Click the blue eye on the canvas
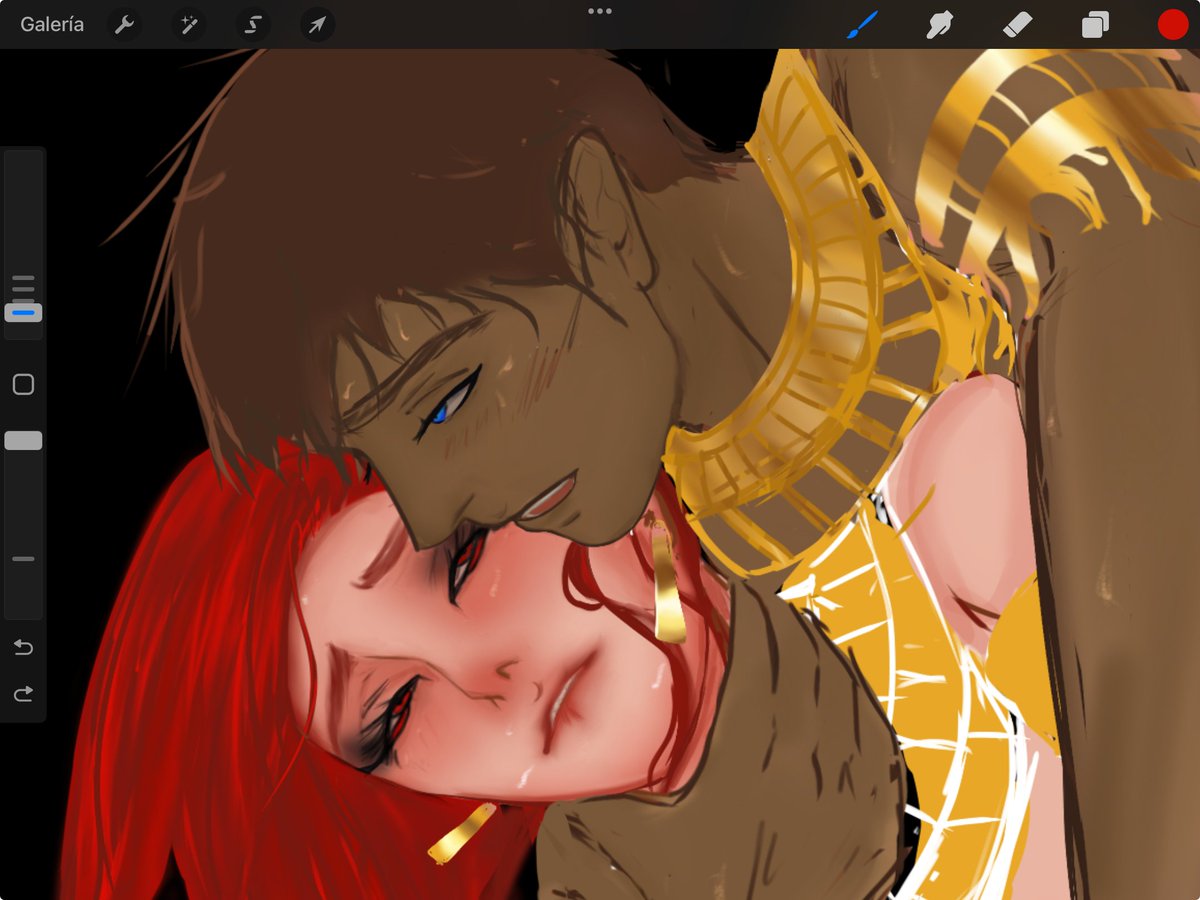Viewport: 1200px width, 900px height. (447, 404)
